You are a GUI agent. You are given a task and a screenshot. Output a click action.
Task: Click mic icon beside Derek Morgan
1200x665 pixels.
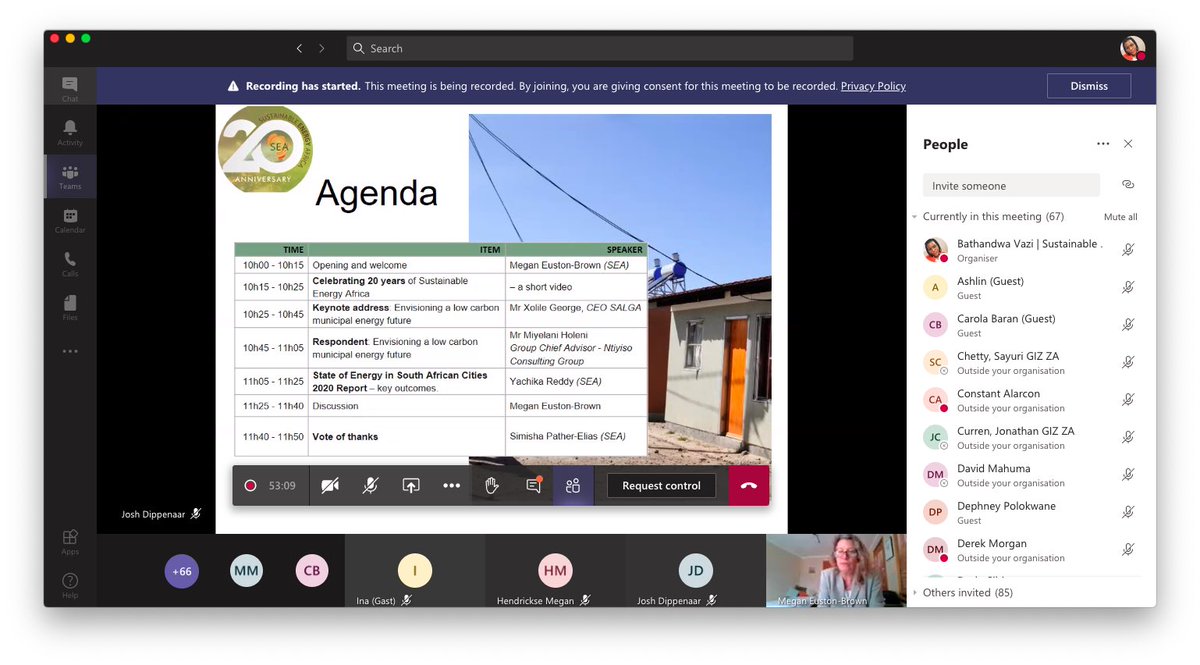point(1128,549)
